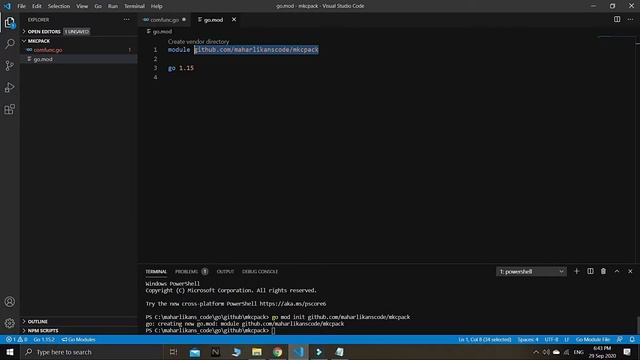The image size is (640, 360).
Task: Split the terminal pane
Action: click(590, 271)
